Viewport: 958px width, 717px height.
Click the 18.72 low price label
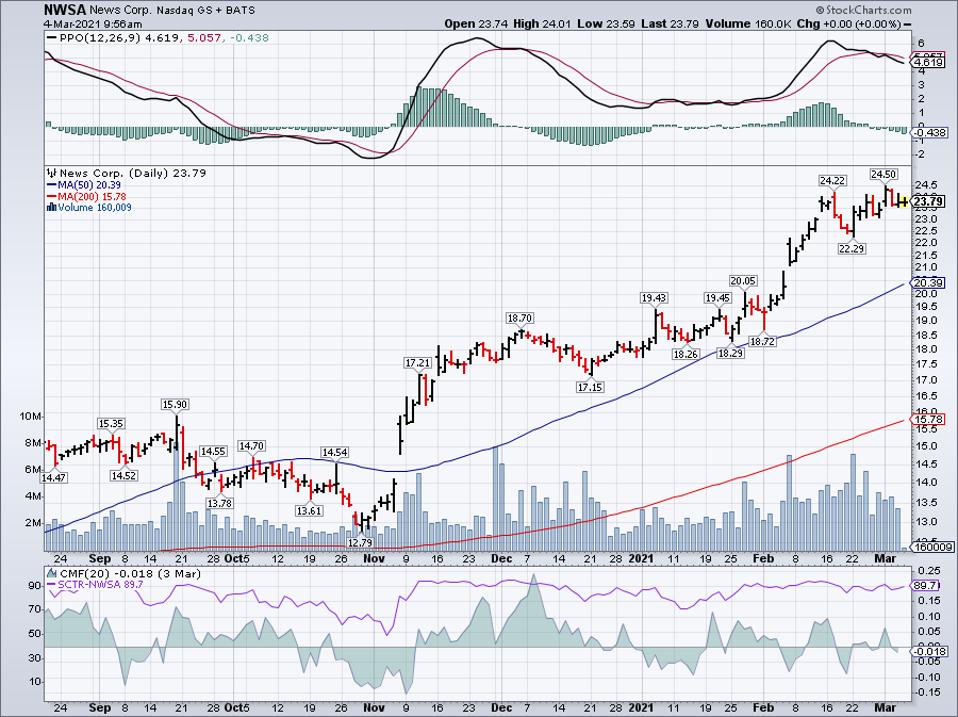762,342
